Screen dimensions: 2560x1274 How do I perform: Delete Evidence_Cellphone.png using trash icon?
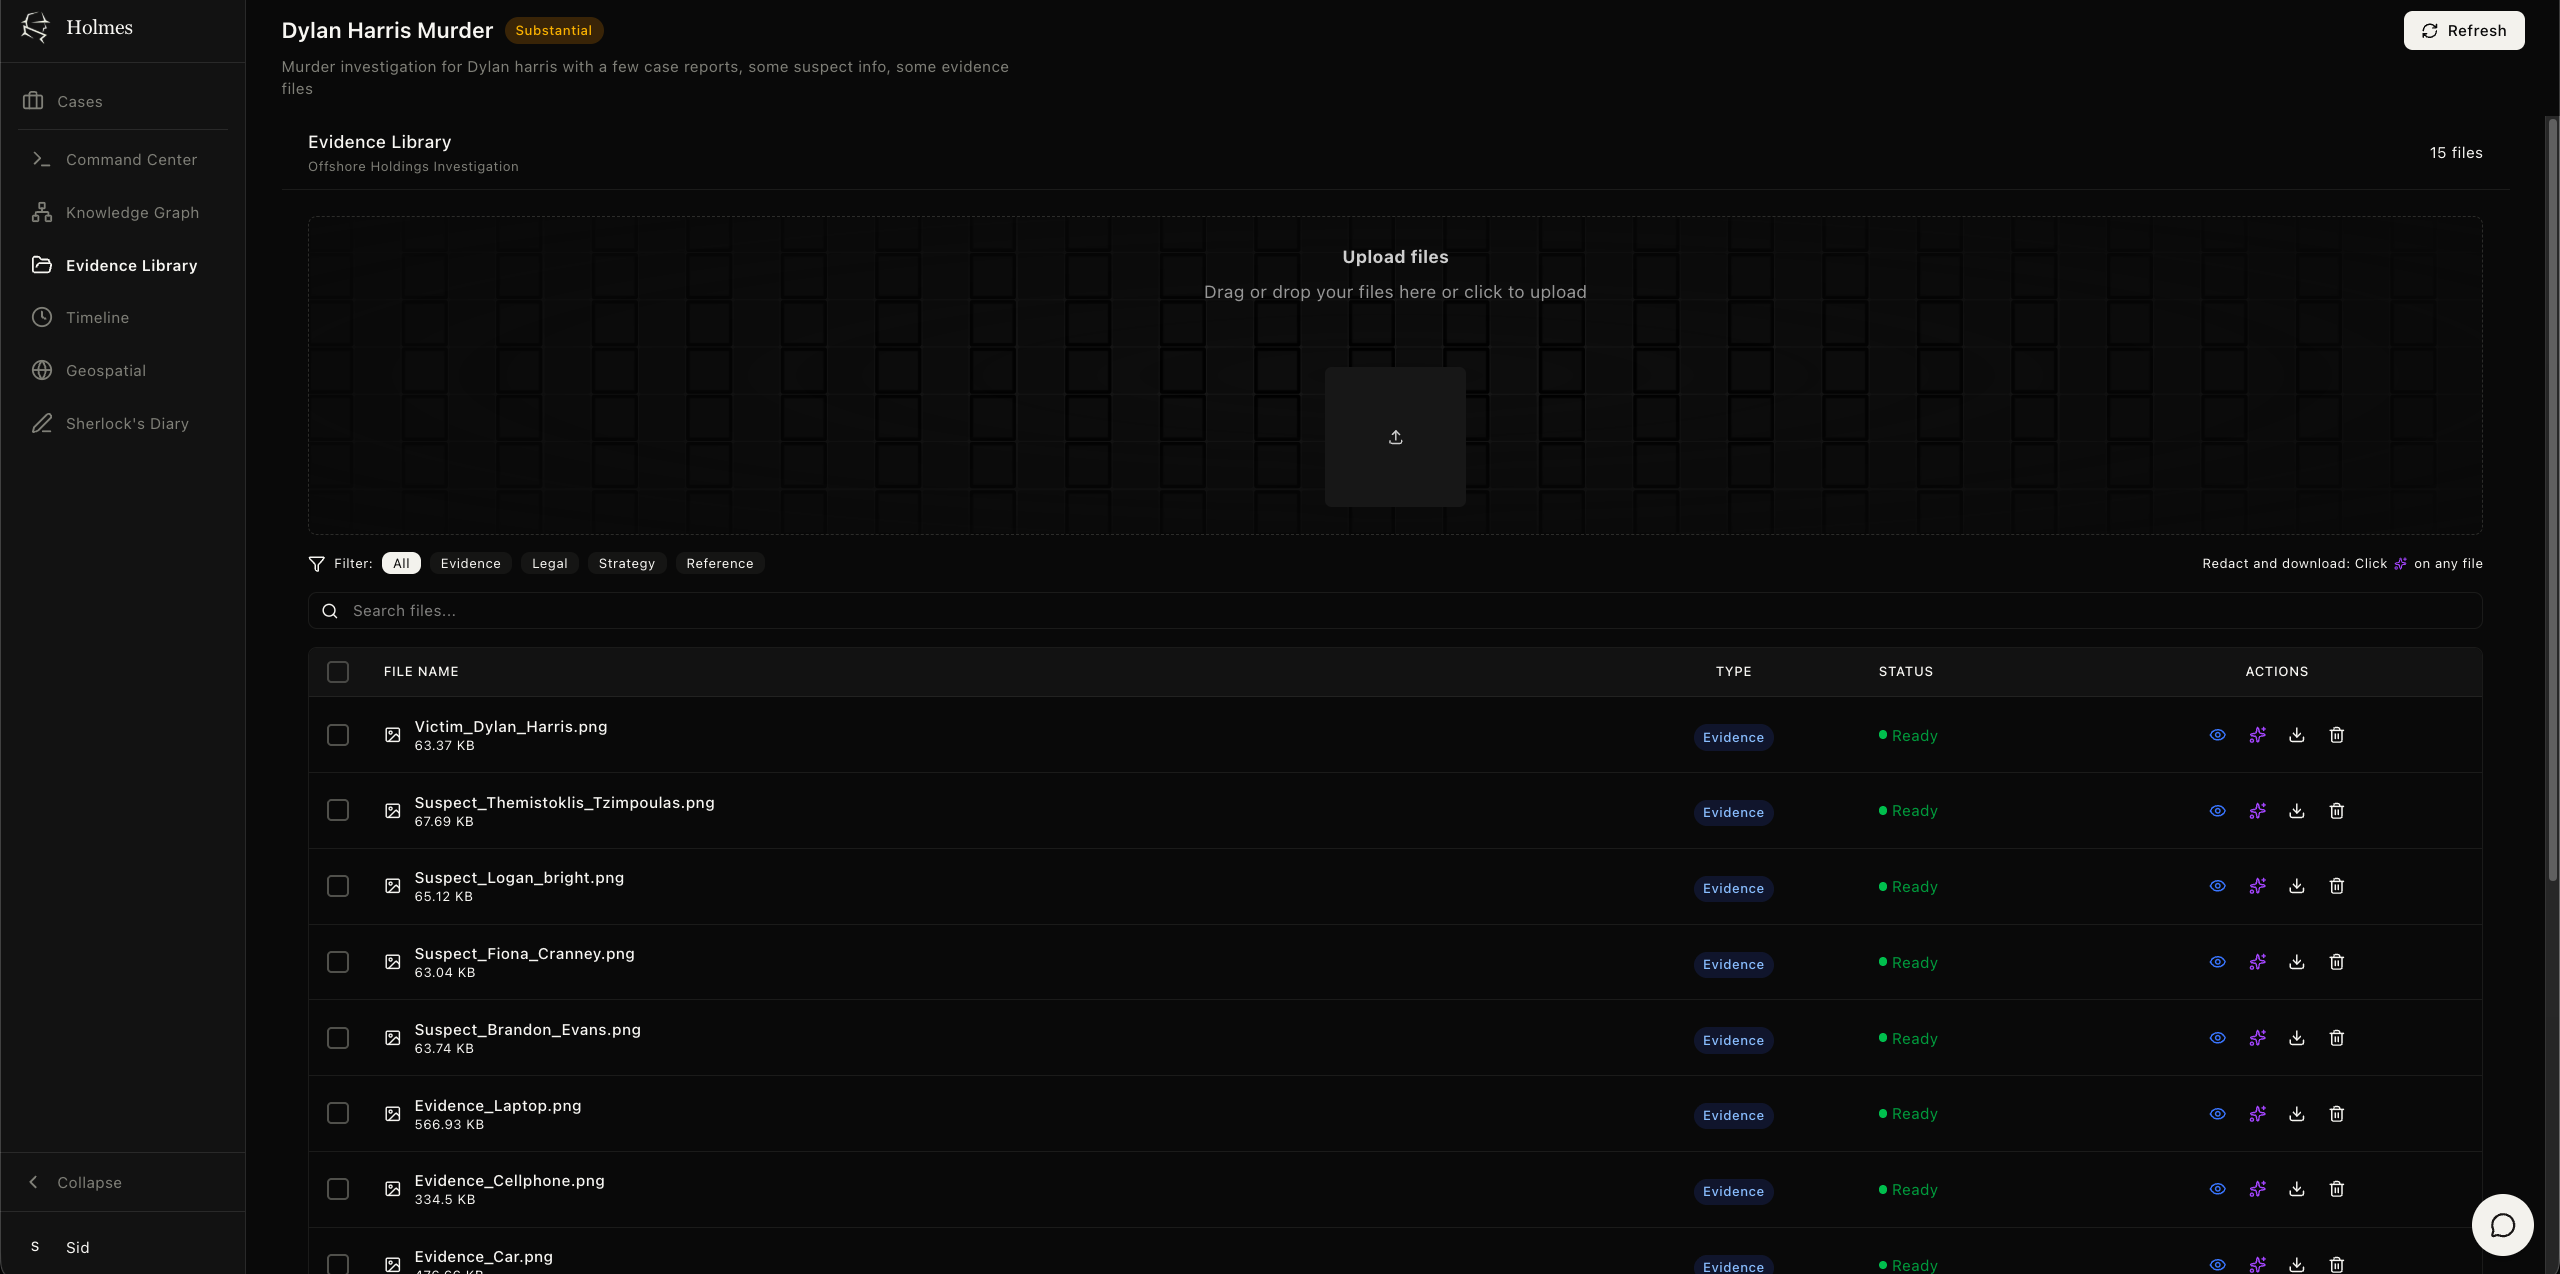tap(2337, 1189)
